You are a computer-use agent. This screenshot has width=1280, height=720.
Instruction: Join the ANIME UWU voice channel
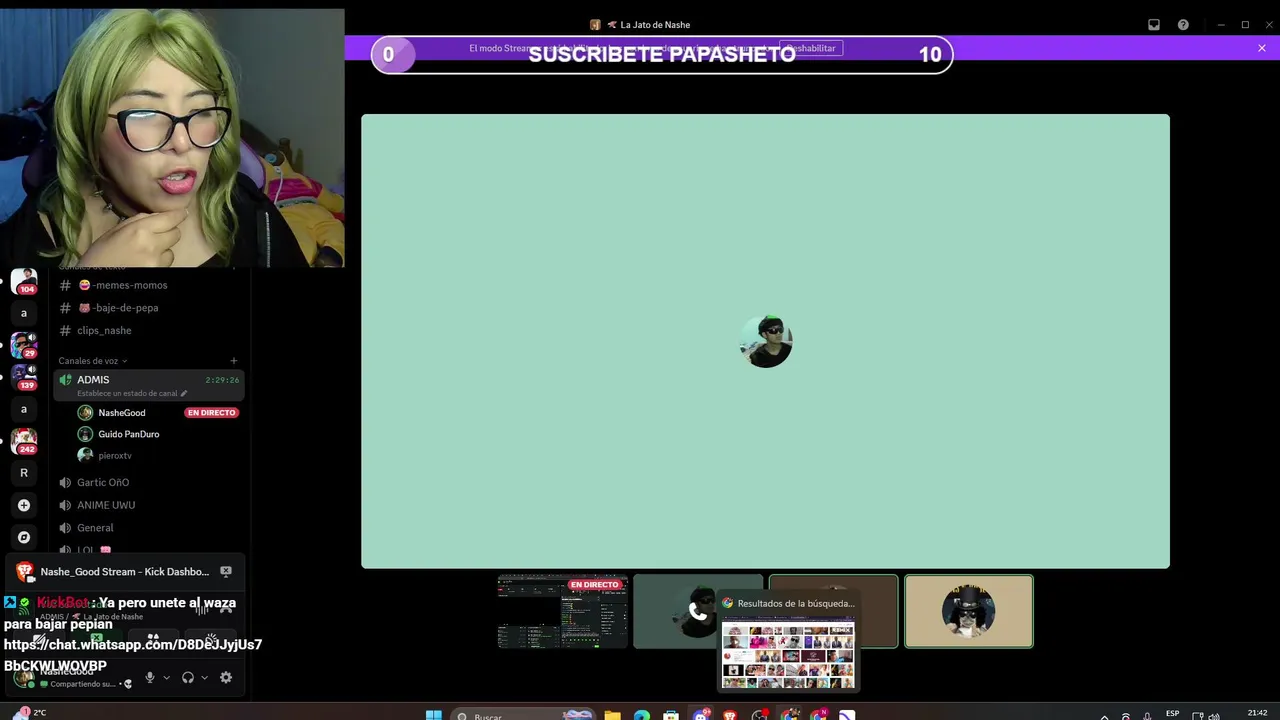(x=148, y=505)
